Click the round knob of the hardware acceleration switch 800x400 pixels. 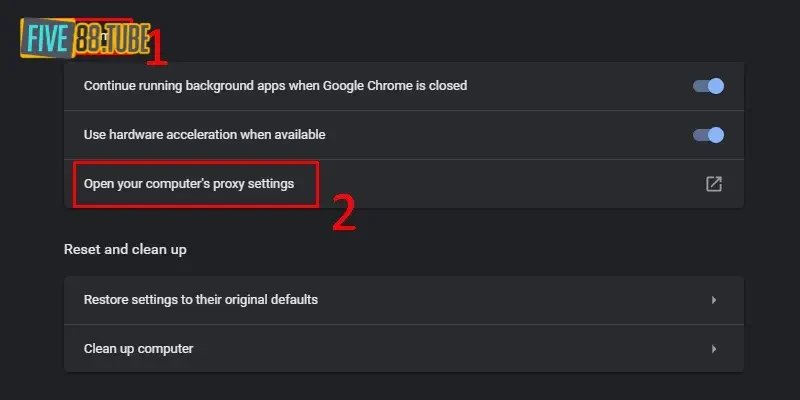716,135
